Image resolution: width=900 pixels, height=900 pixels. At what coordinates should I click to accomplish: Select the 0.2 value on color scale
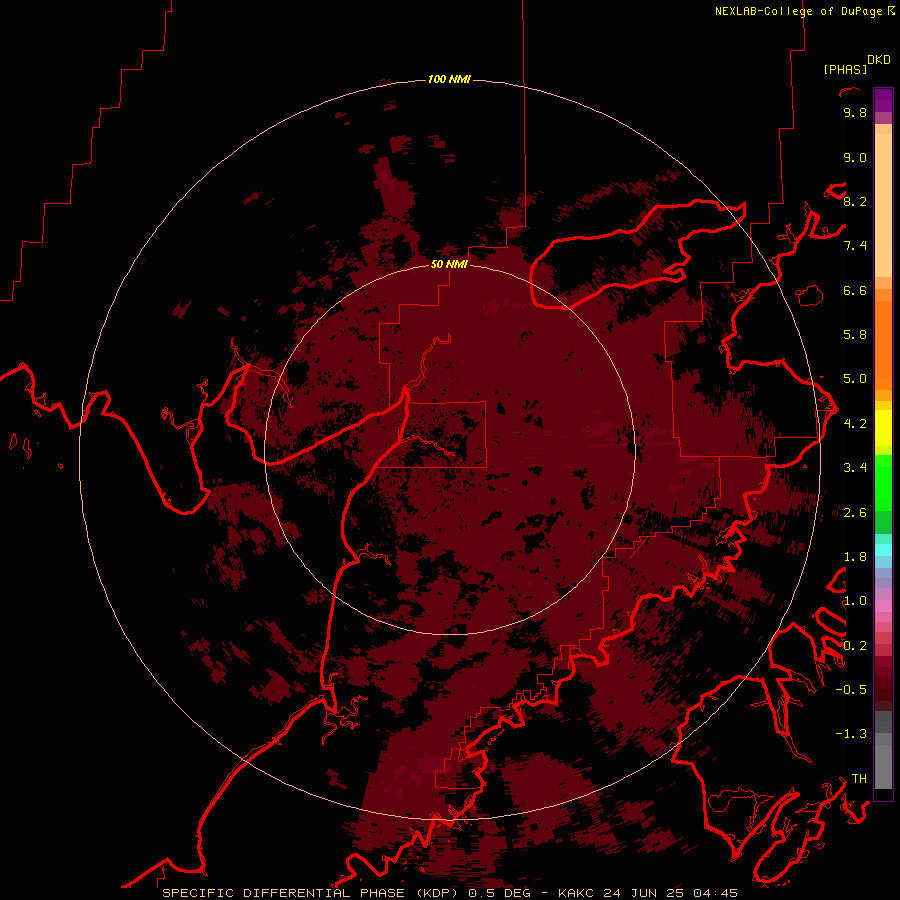pos(855,646)
